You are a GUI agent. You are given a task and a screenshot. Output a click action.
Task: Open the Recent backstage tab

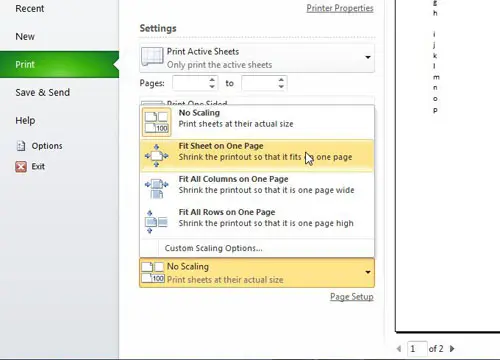29,8
